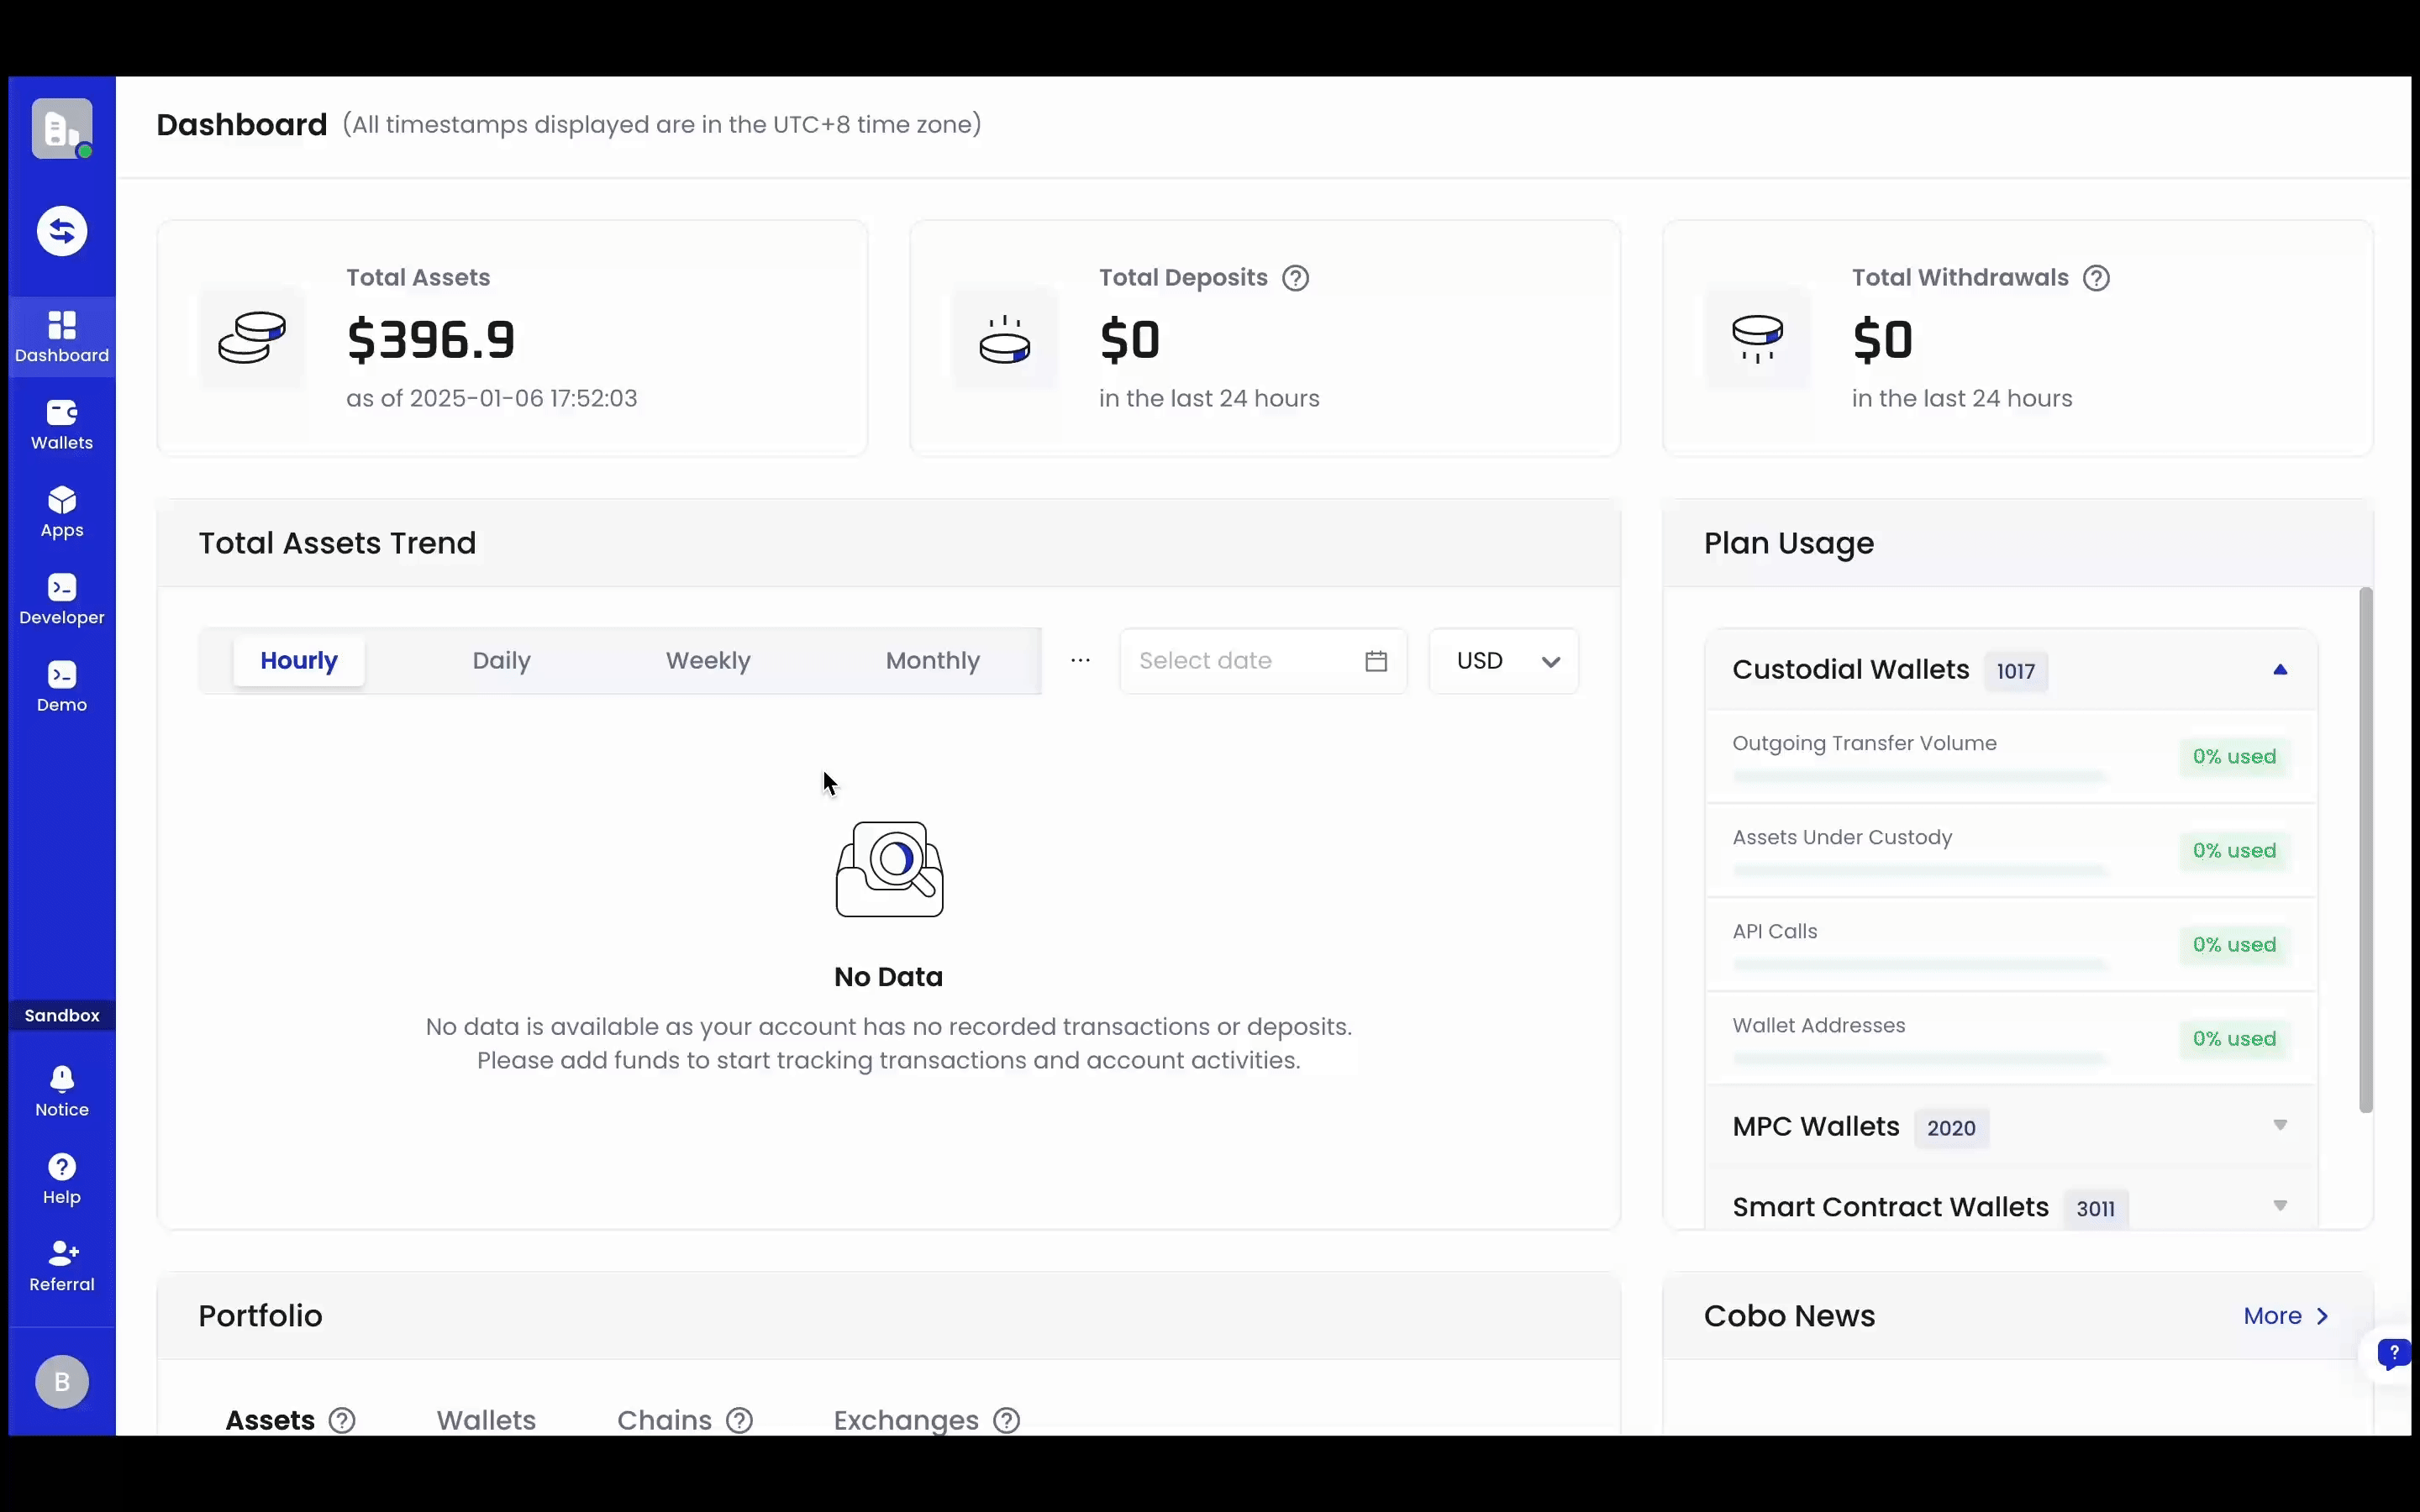2420x1512 pixels.
Task: Select the Weekly trend interval
Action: [x=708, y=661]
